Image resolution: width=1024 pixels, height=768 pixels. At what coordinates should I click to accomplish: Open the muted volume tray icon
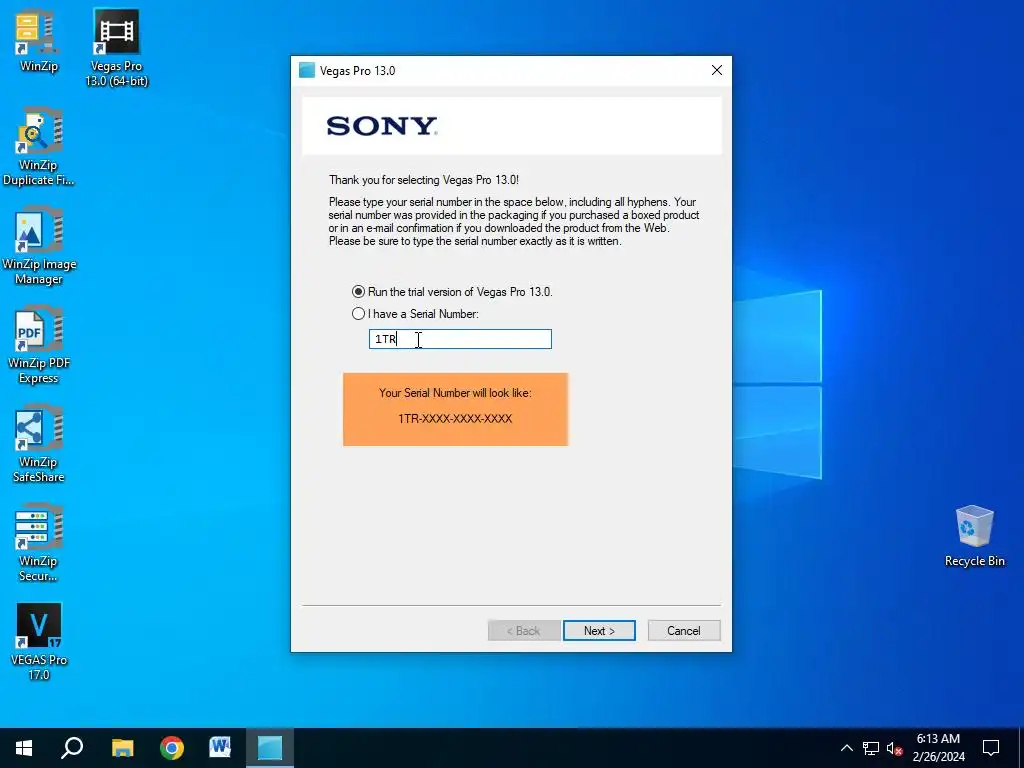pyautogui.click(x=894, y=748)
